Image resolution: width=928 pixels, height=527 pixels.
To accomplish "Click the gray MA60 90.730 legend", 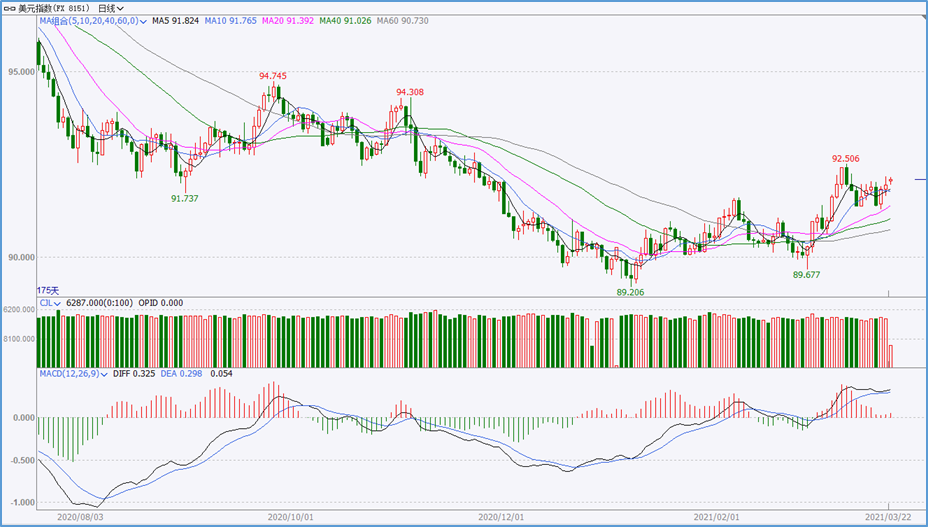I will (x=401, y=20).
